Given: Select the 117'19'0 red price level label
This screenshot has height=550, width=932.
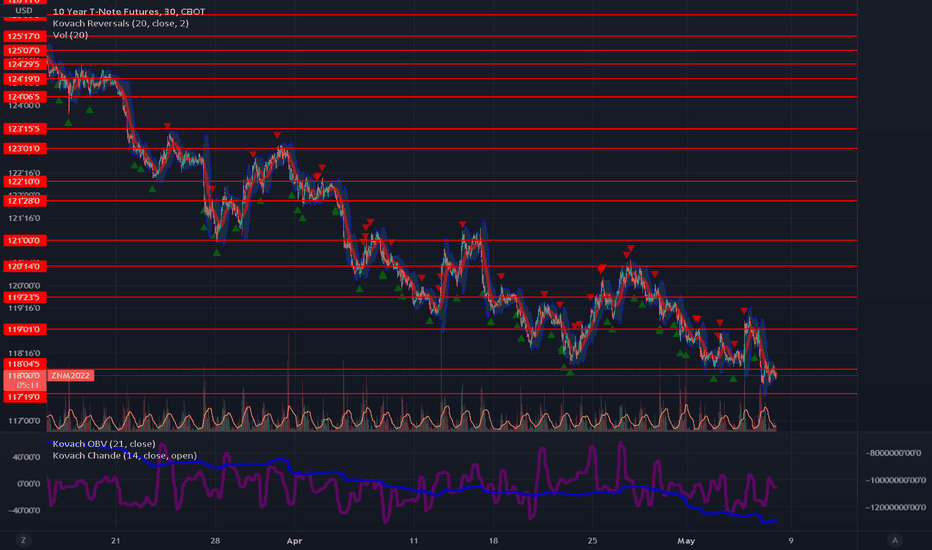Looking at the screenshot, I should pos(24,397).
